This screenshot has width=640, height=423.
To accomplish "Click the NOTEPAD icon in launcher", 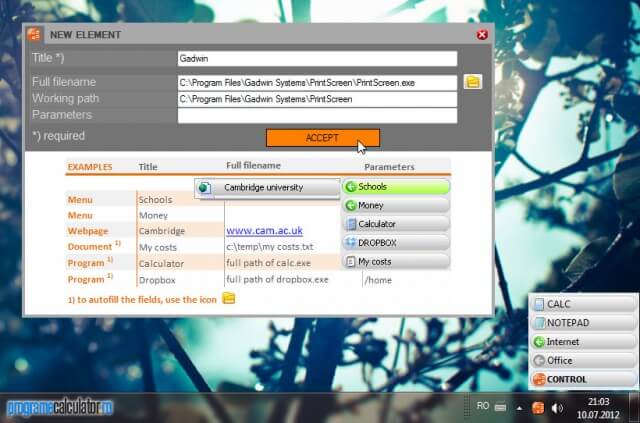I will (x=539, y=323).
